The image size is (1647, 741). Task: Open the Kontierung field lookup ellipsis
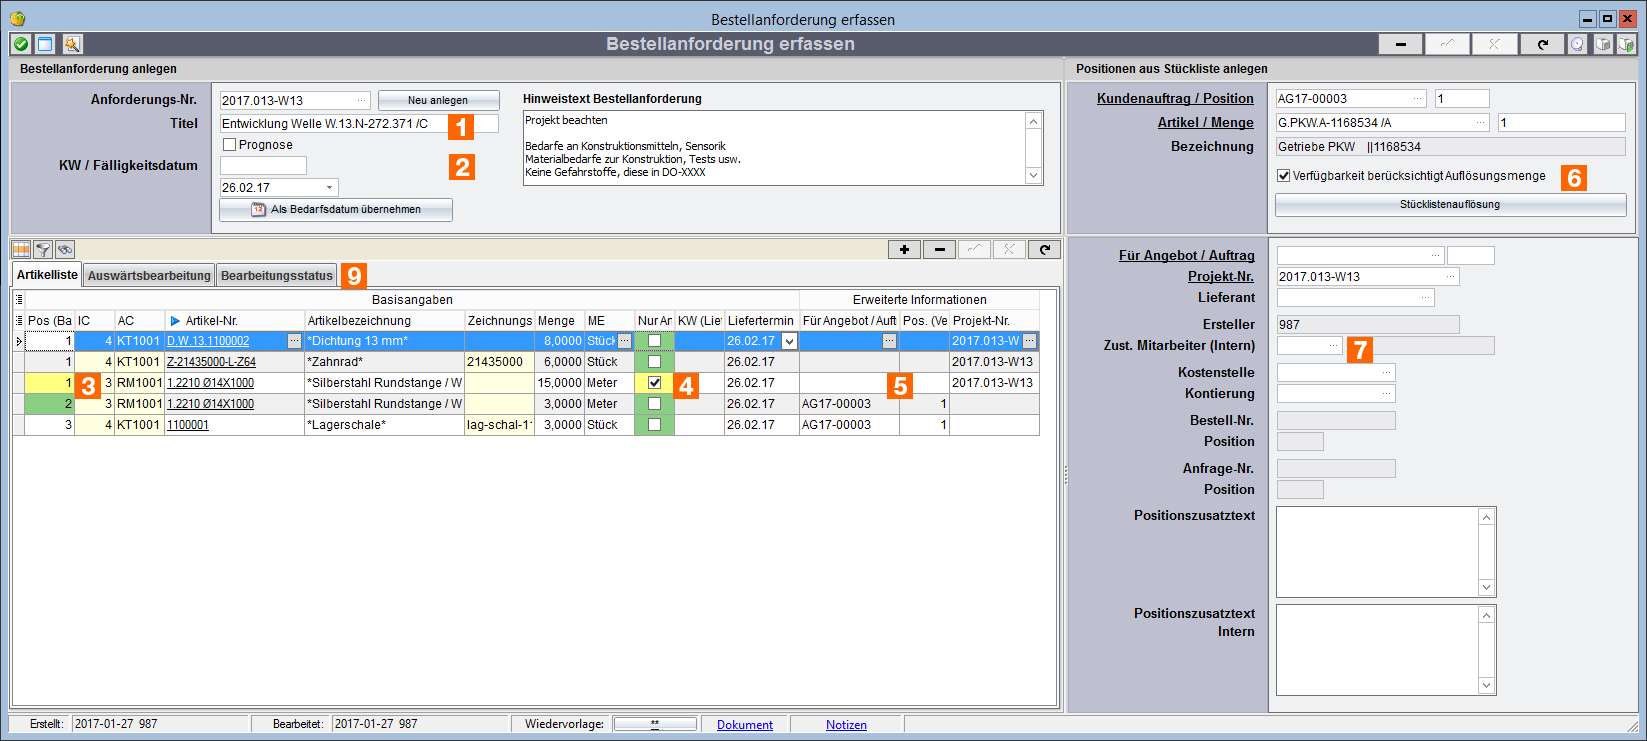1386,394
